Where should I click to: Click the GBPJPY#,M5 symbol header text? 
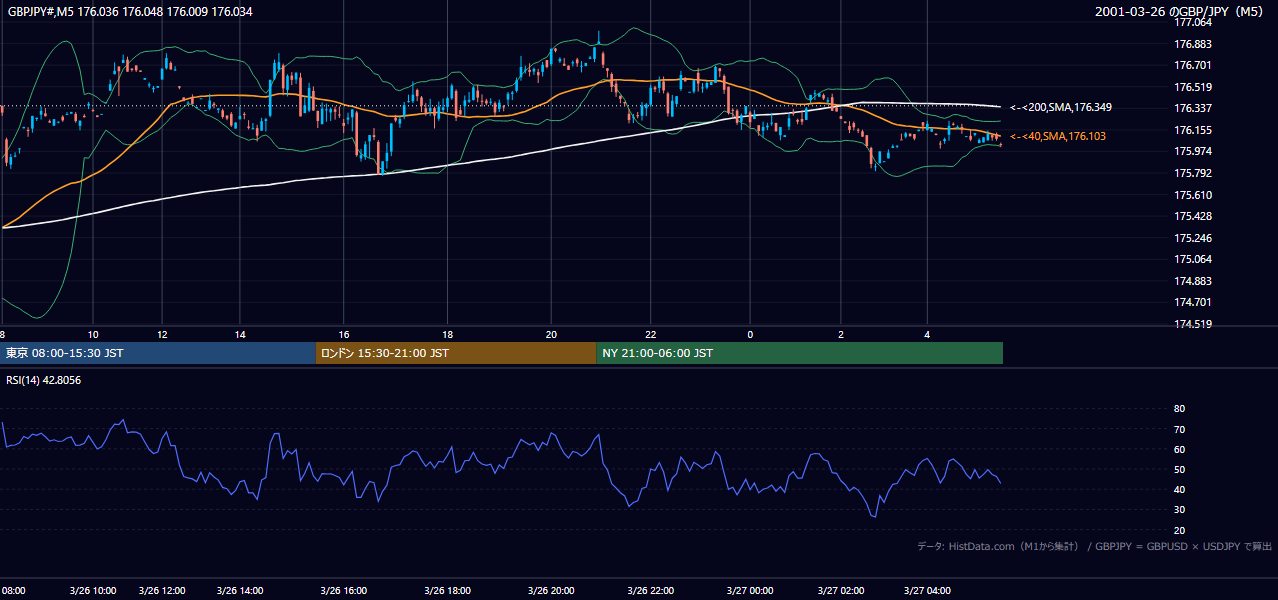[130, 12]
